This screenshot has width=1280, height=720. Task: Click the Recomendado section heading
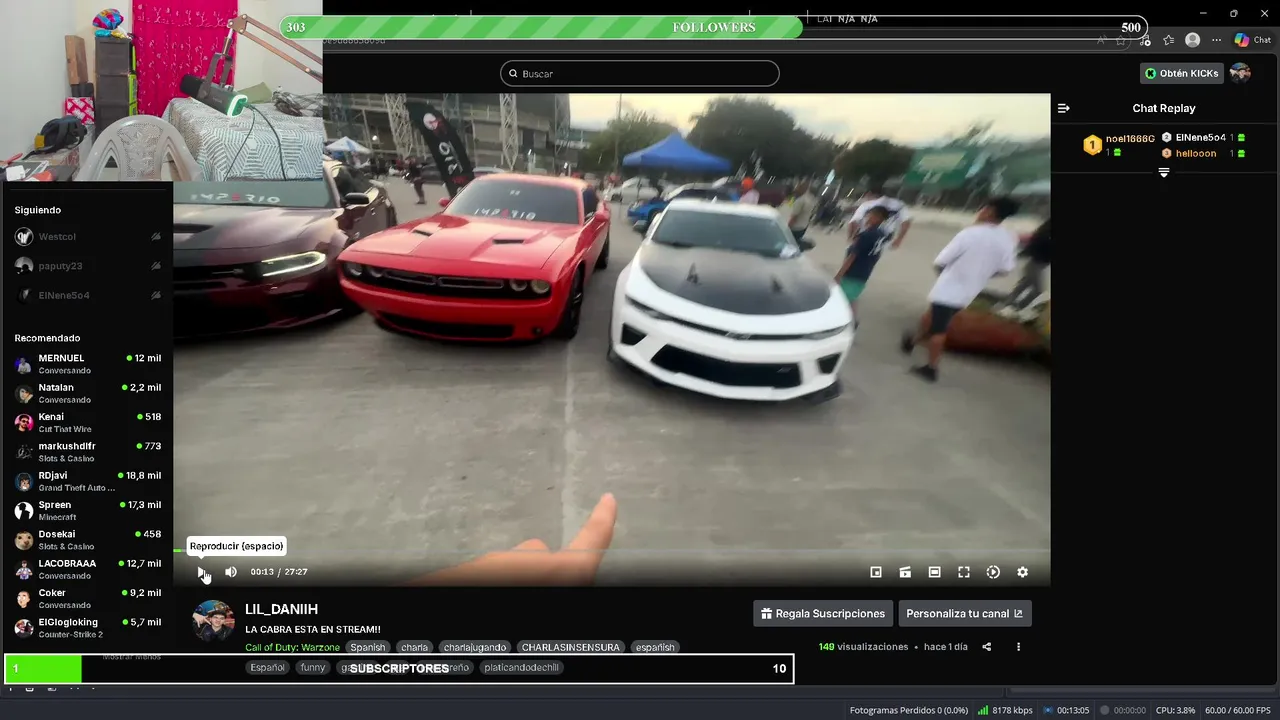point(47,338)
